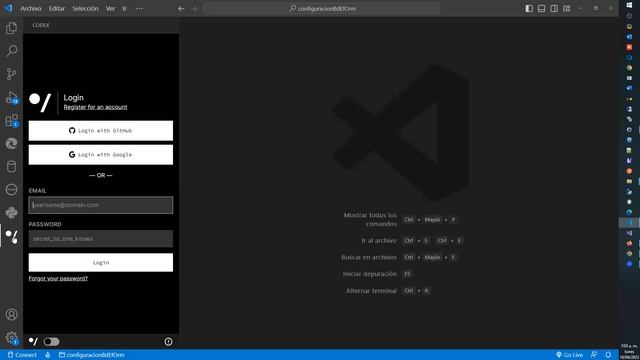This screenshot has height=360, width=640.
Task: Click Connect remote indicator in status bar
Action: (22, 355)
